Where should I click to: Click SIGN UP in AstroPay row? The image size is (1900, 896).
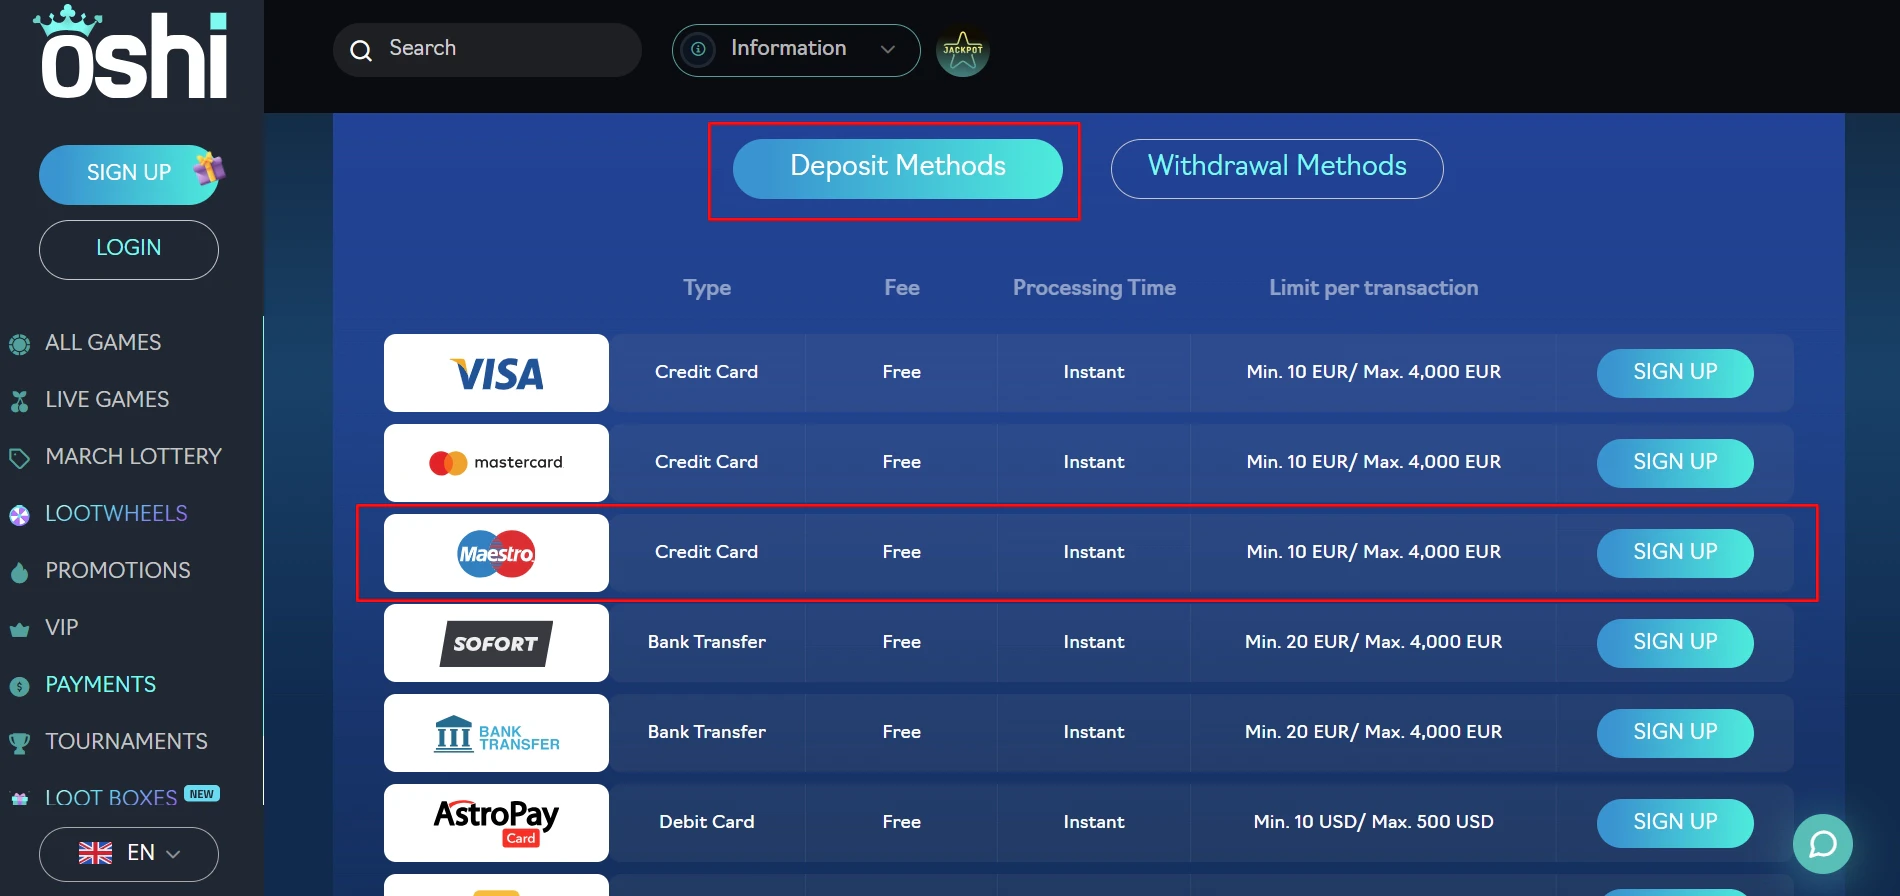tap(1675, 823)
